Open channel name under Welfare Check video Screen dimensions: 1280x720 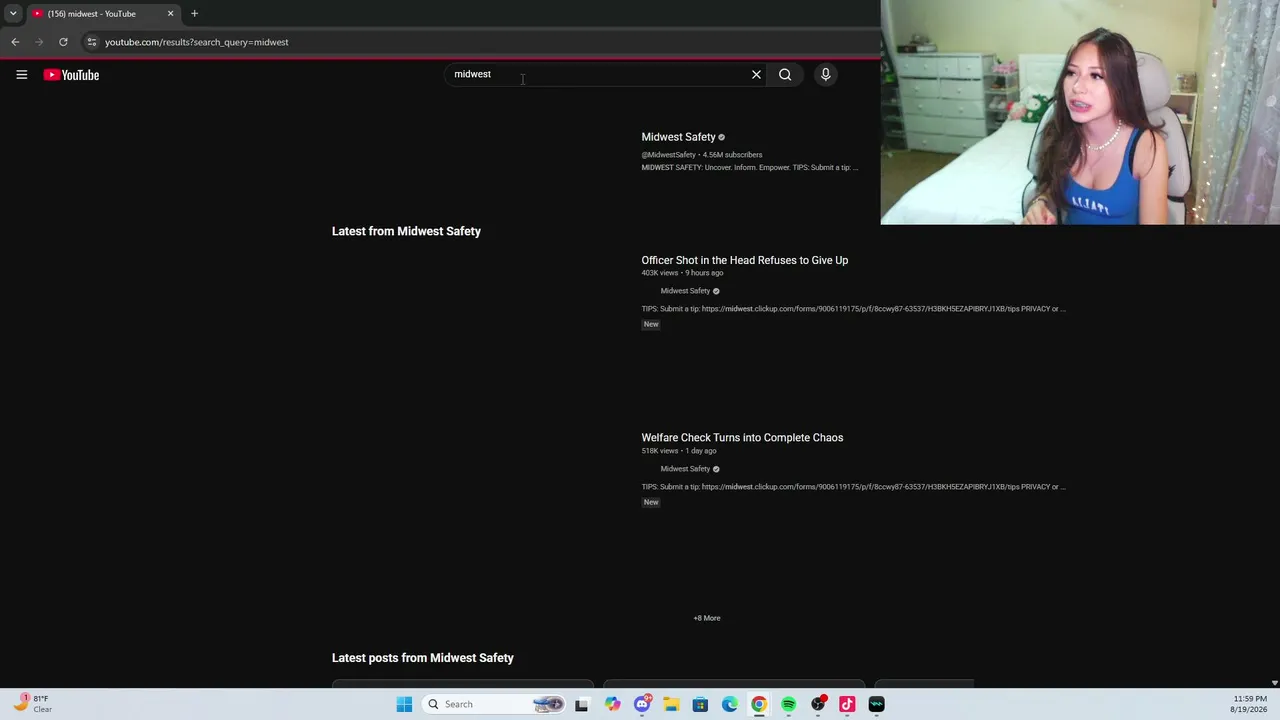[685, 469]
